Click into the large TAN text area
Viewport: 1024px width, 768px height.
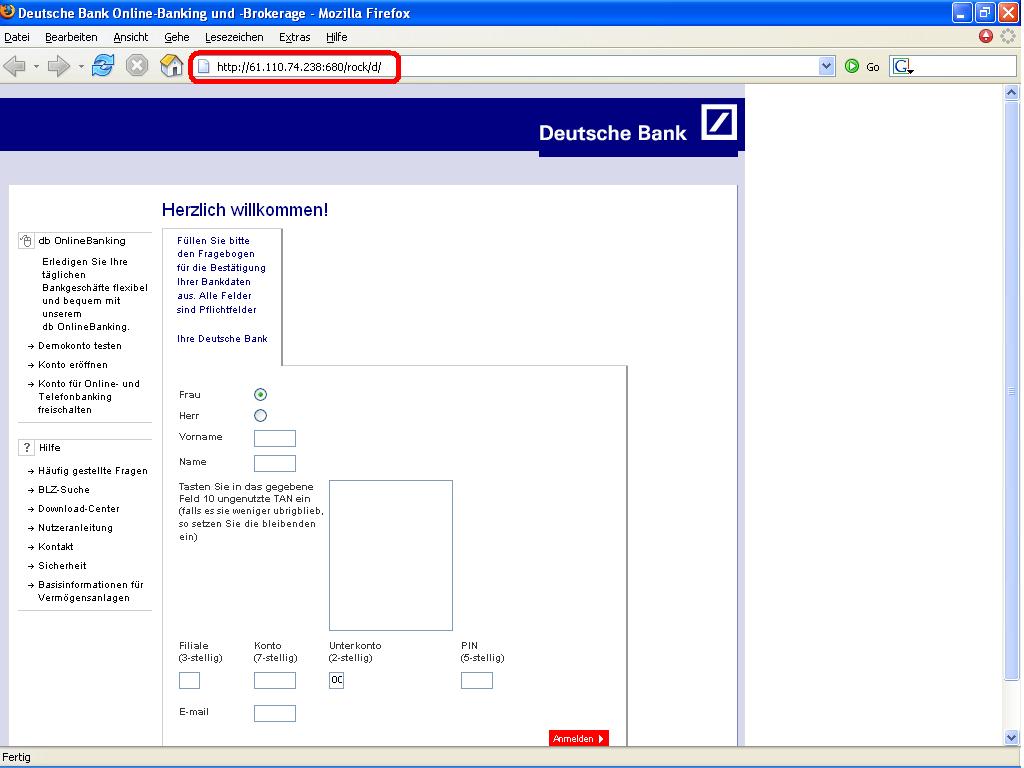point(391,555)
